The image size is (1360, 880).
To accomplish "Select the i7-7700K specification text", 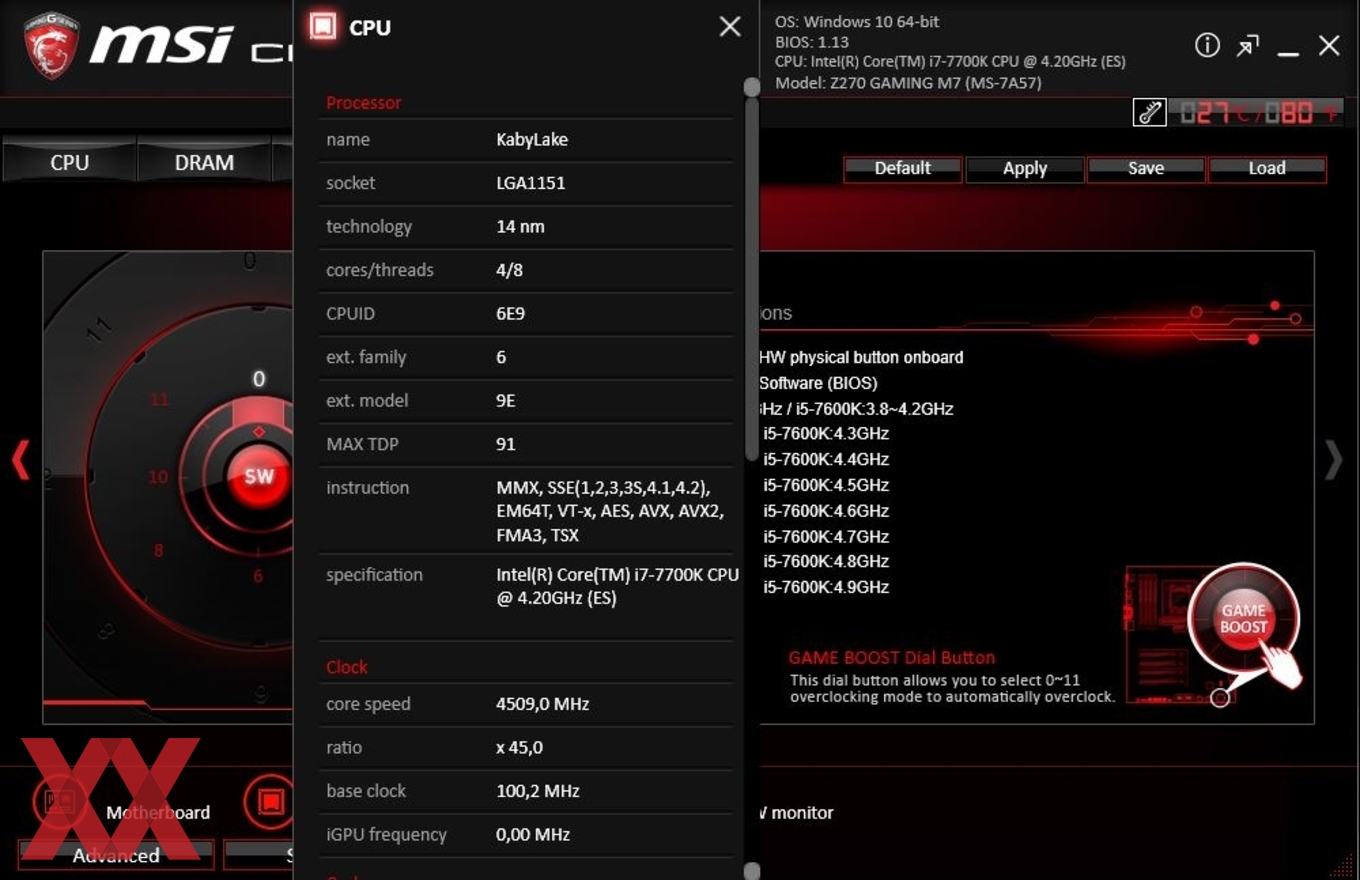I will [x=617, y=587].
